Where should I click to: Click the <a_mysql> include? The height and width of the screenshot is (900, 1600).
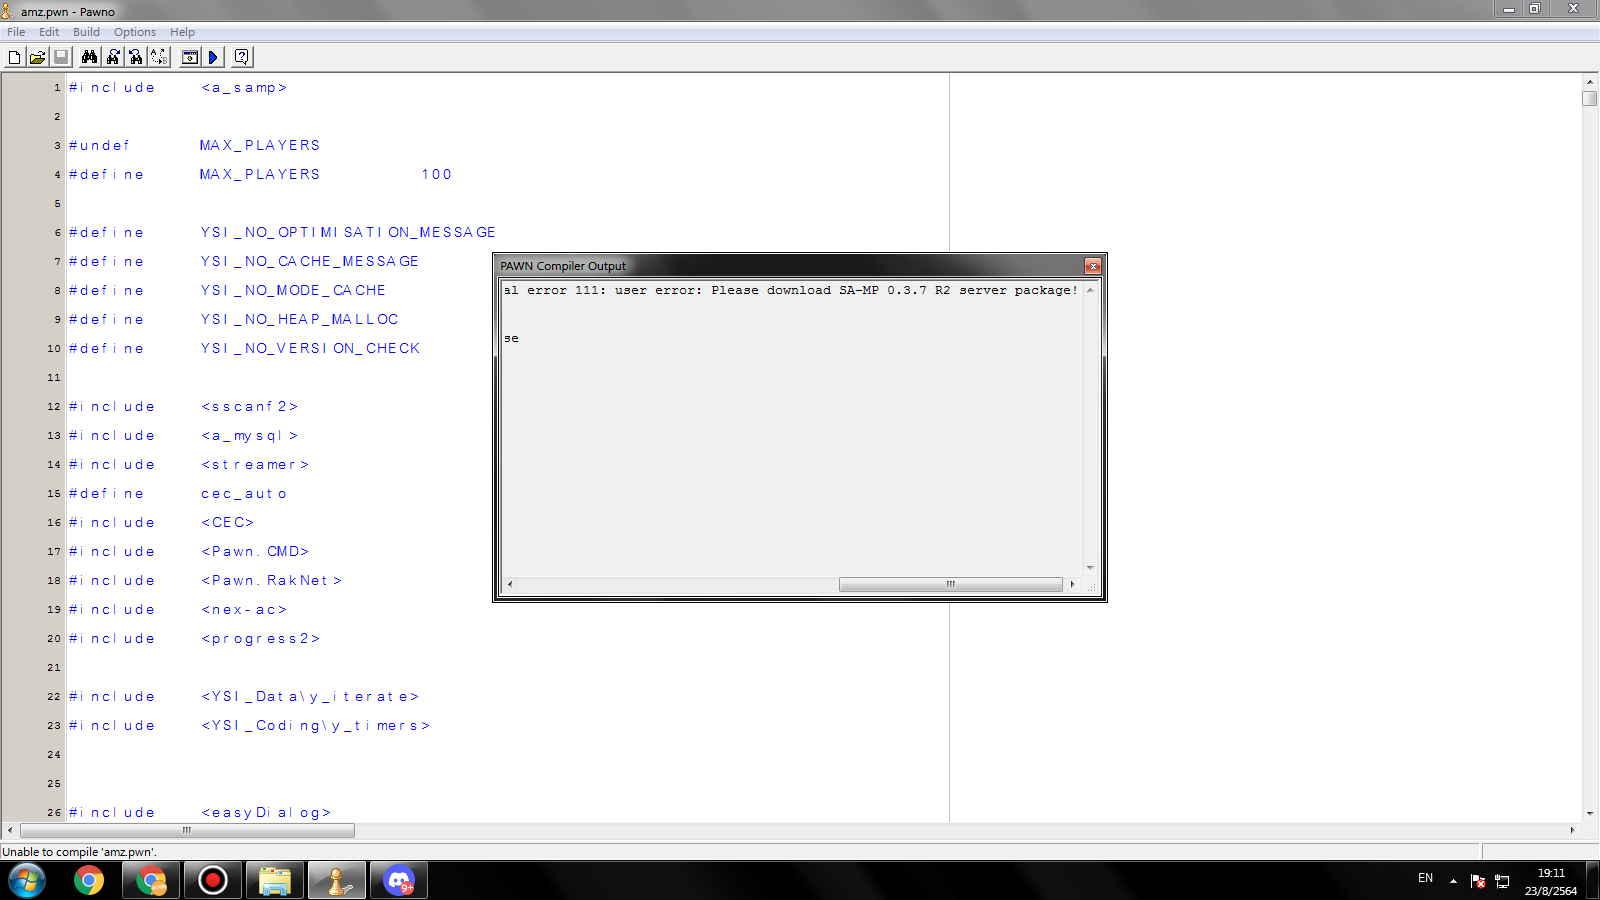[249, 435]
